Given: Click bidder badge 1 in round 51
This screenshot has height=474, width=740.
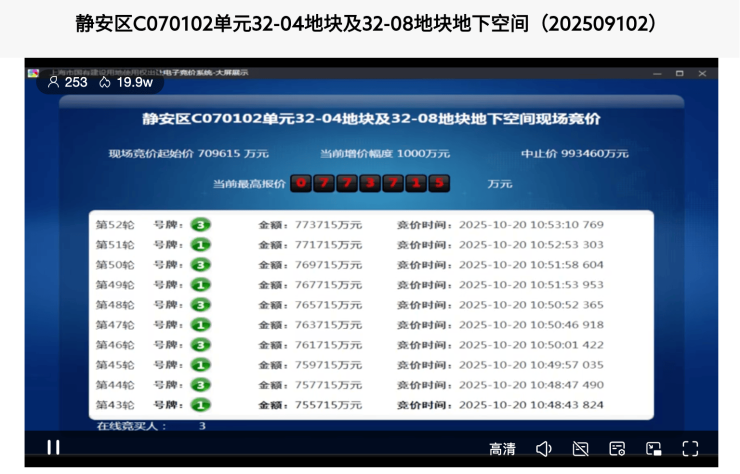Looking at the screenshot, I should pyautogui.click(x=201, y=245).
